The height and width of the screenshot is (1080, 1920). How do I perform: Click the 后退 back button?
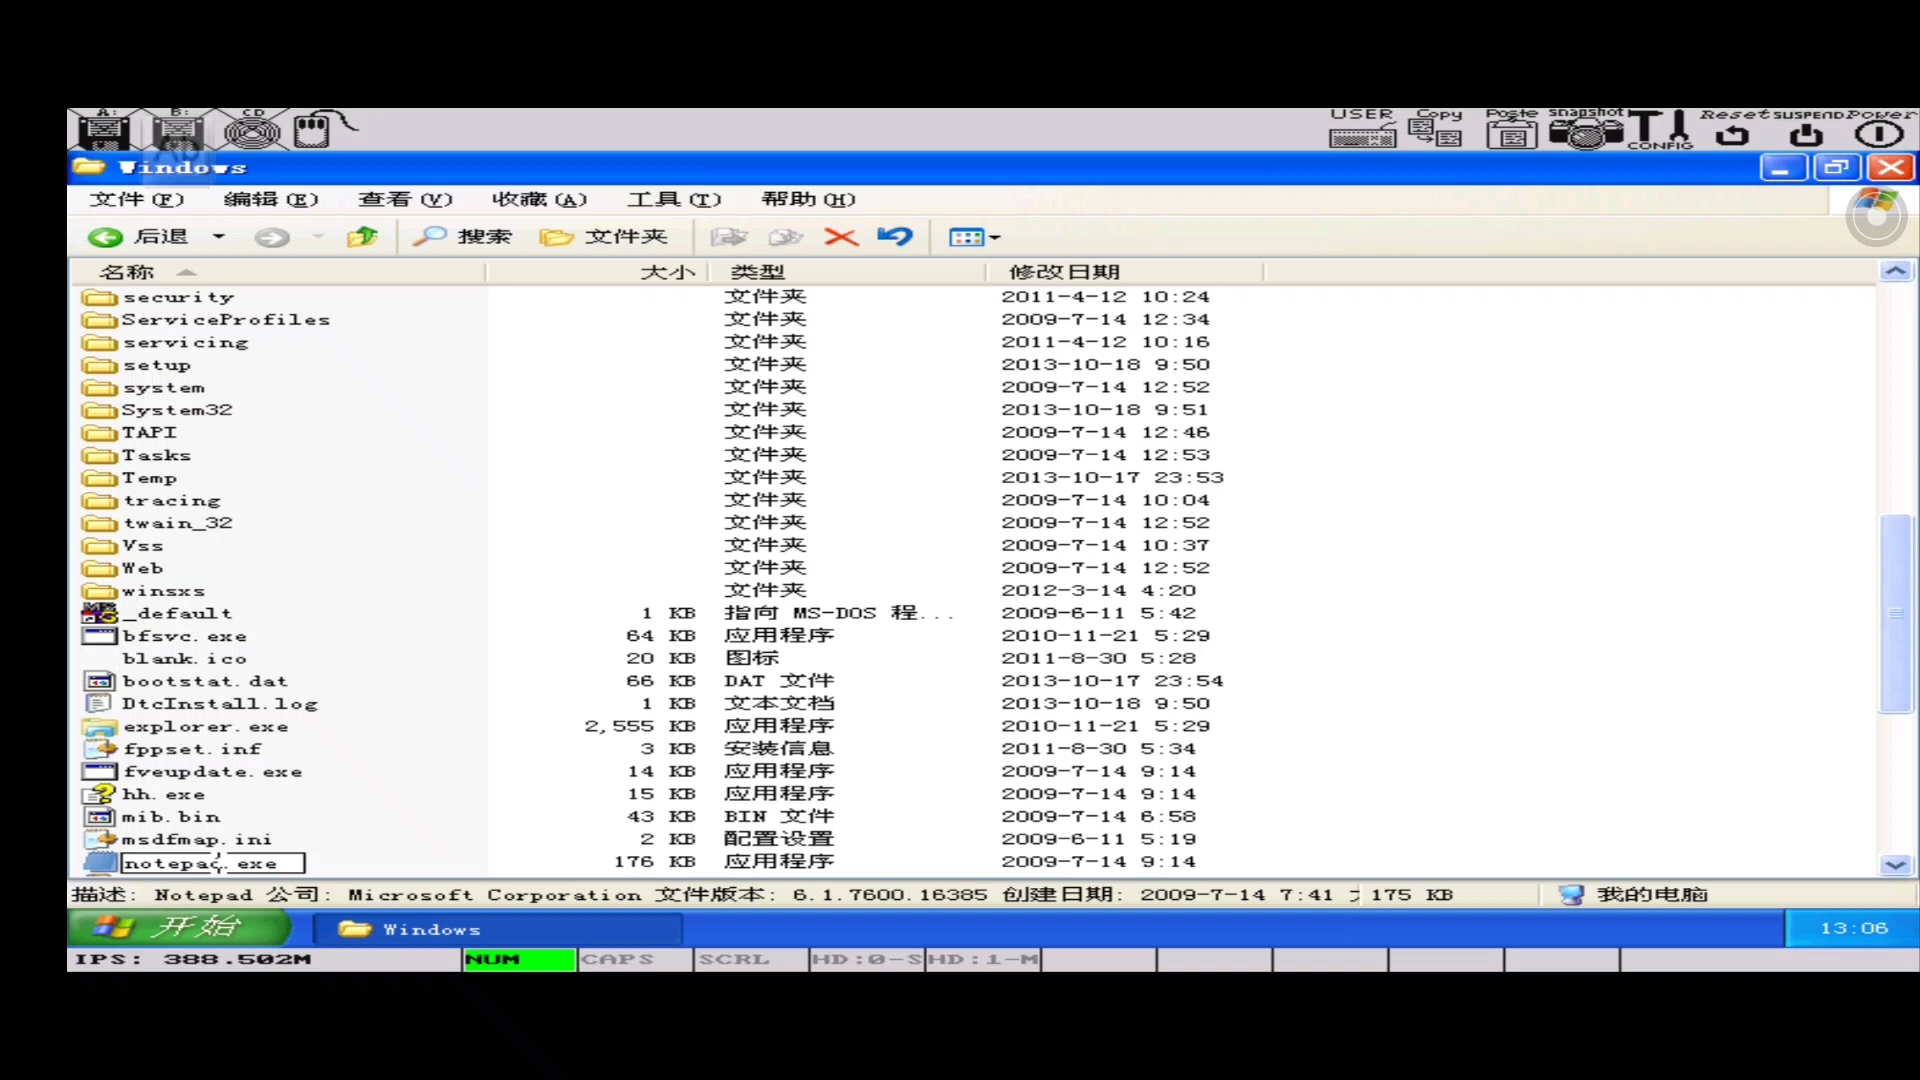point(139,237)
